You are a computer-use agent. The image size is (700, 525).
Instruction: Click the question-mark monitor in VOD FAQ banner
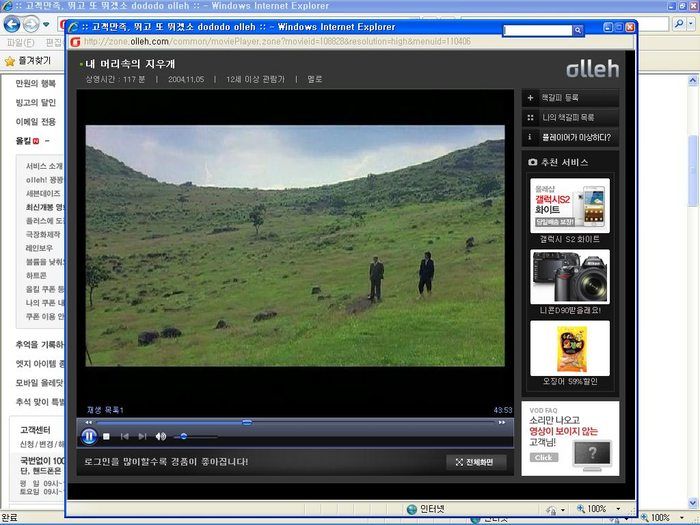(592, 455)
